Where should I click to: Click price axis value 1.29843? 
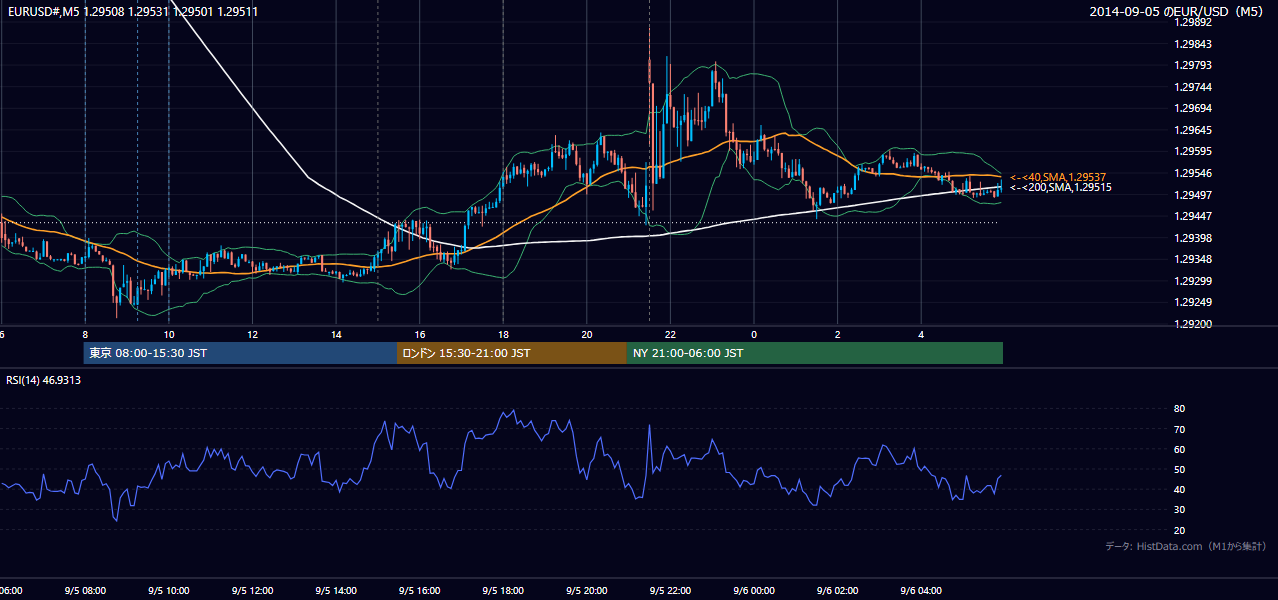click(1192, 44)
